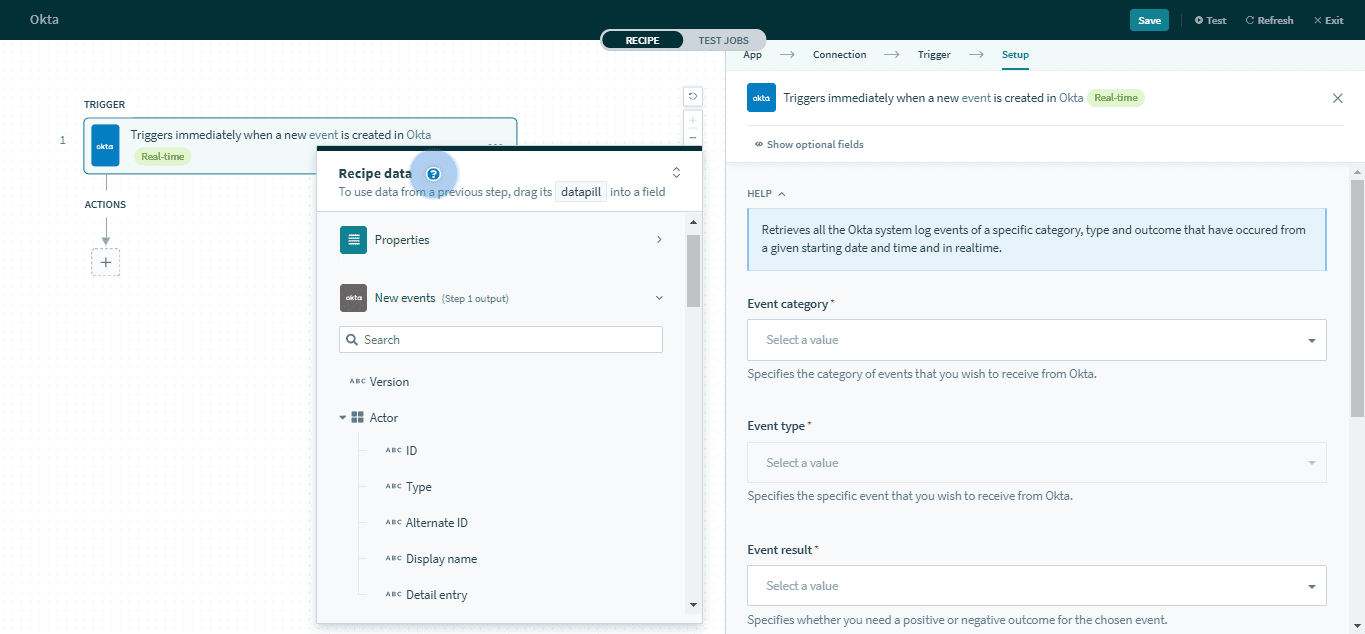Add an action step with plus box
The width and height of the screenshot is (1365, 634).
coord(105,262)
